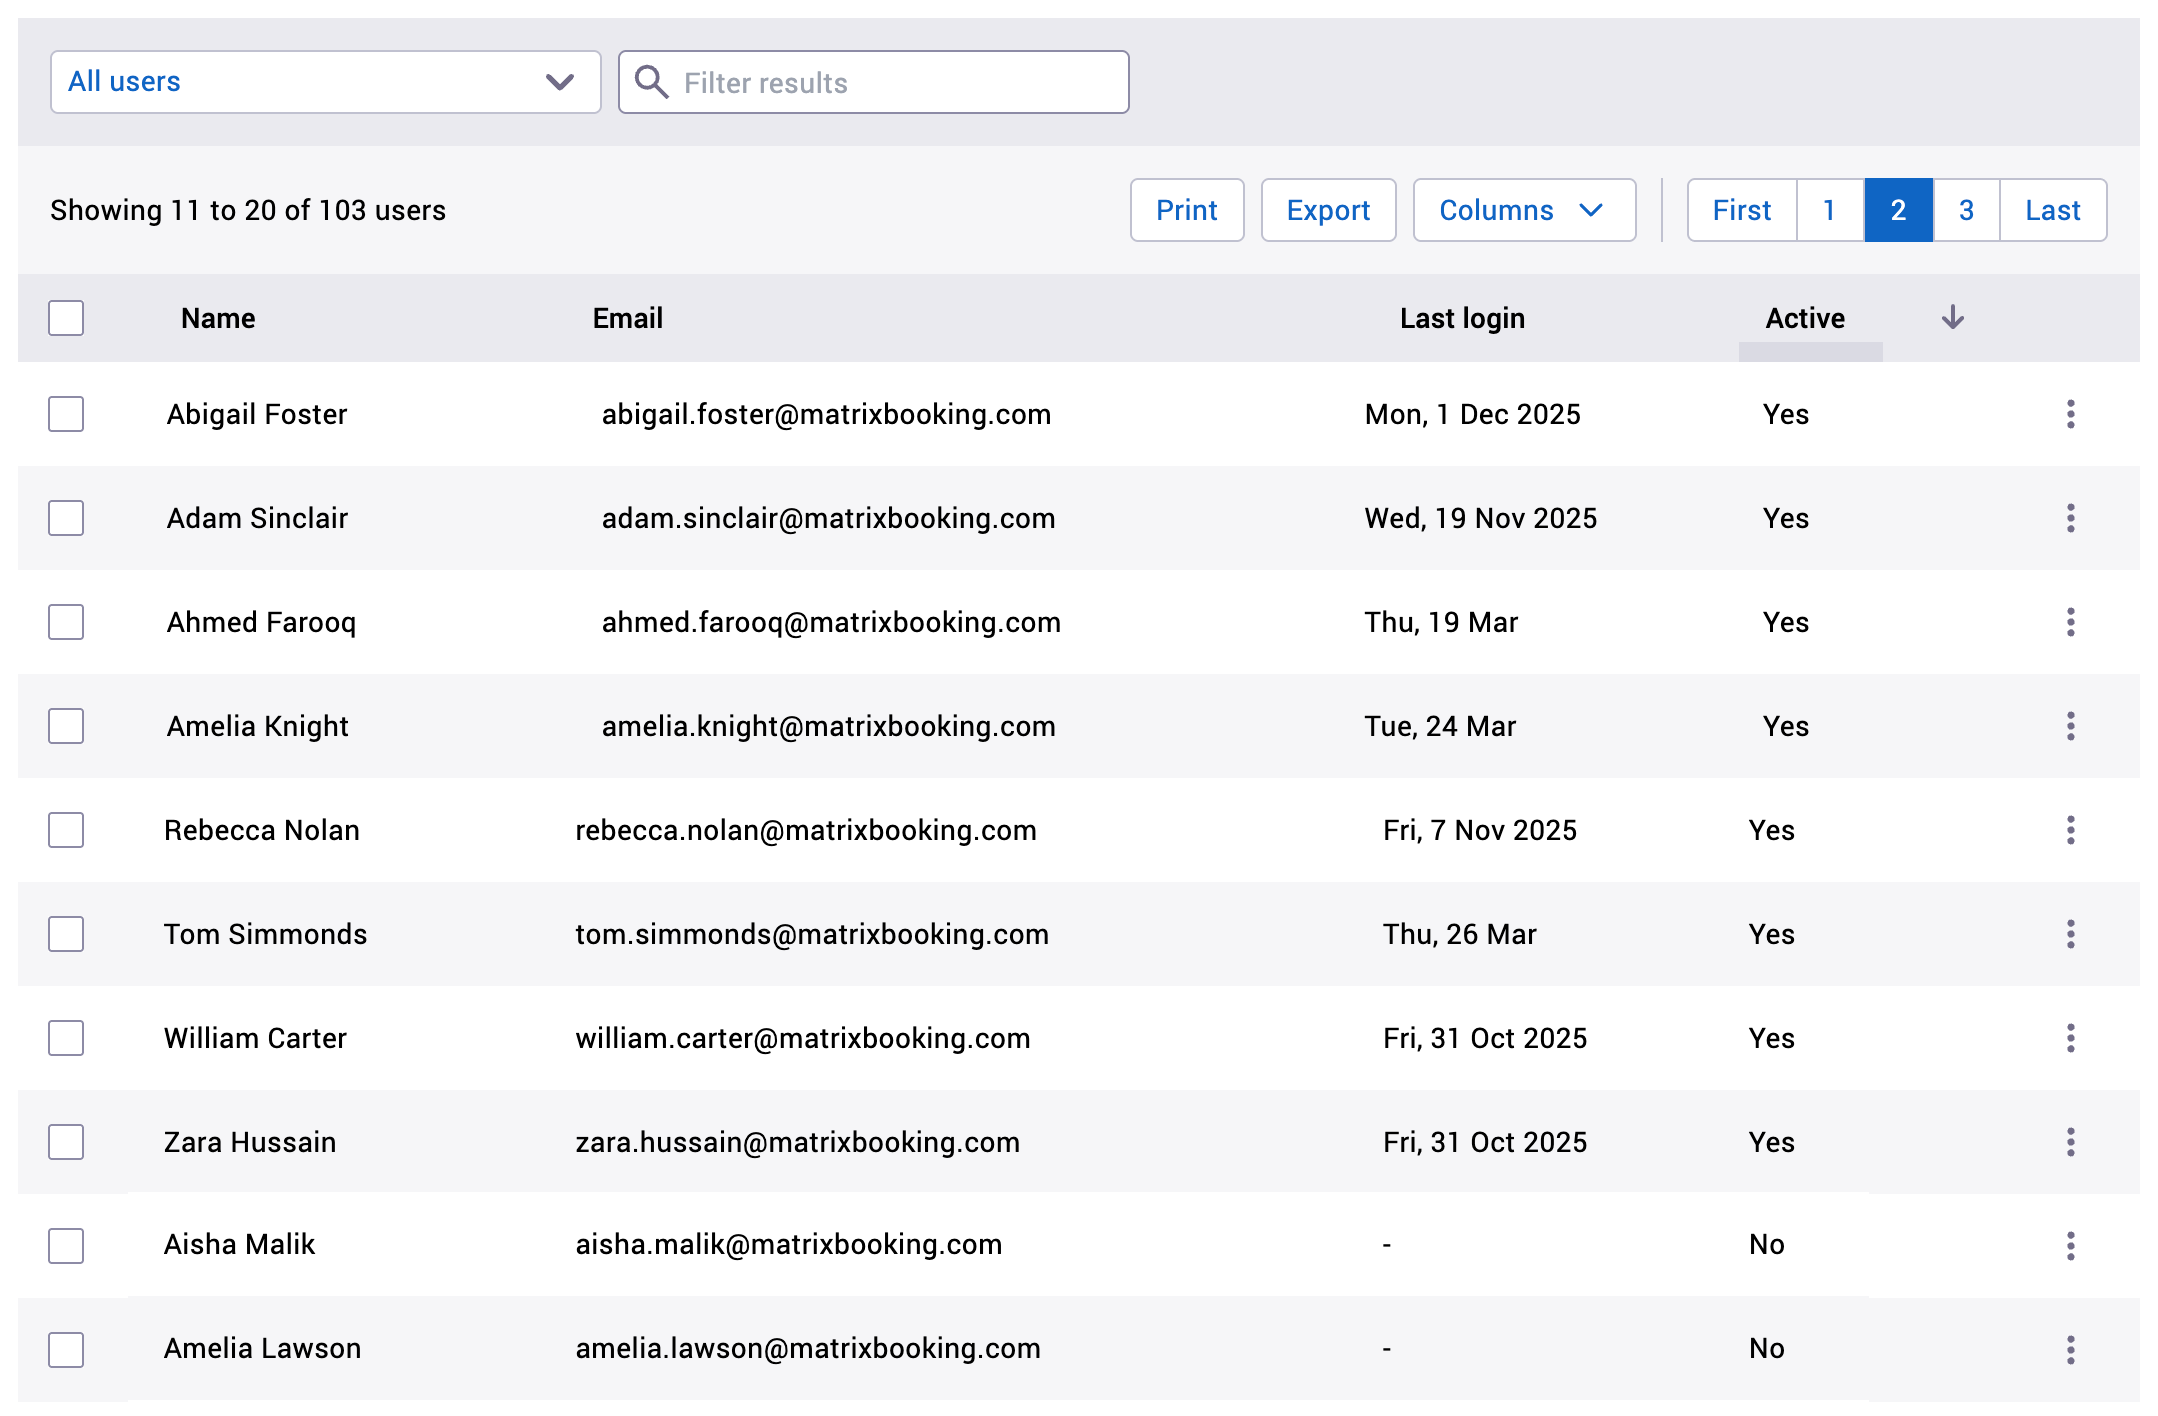
Task: Expand the Columns dropdown
Action: pyautogui.click(x=1524, y=210)
